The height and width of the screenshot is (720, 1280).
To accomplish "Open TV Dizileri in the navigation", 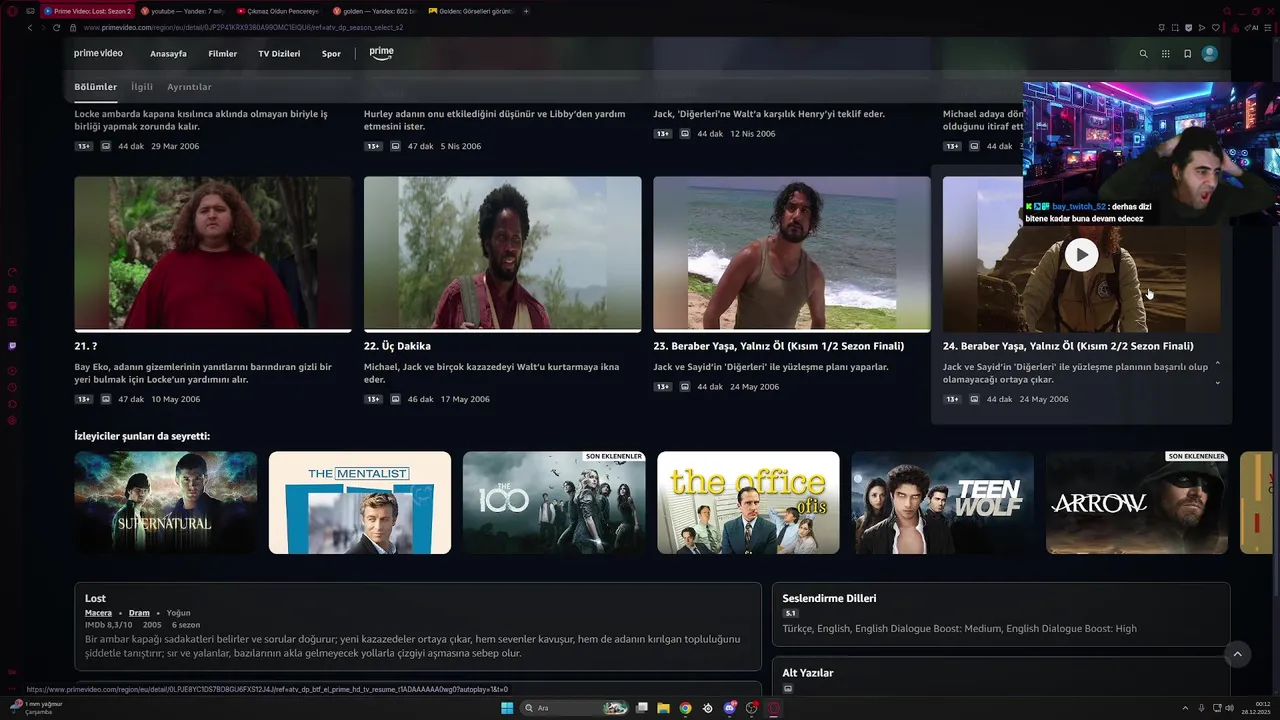I will tap(279, 54).
